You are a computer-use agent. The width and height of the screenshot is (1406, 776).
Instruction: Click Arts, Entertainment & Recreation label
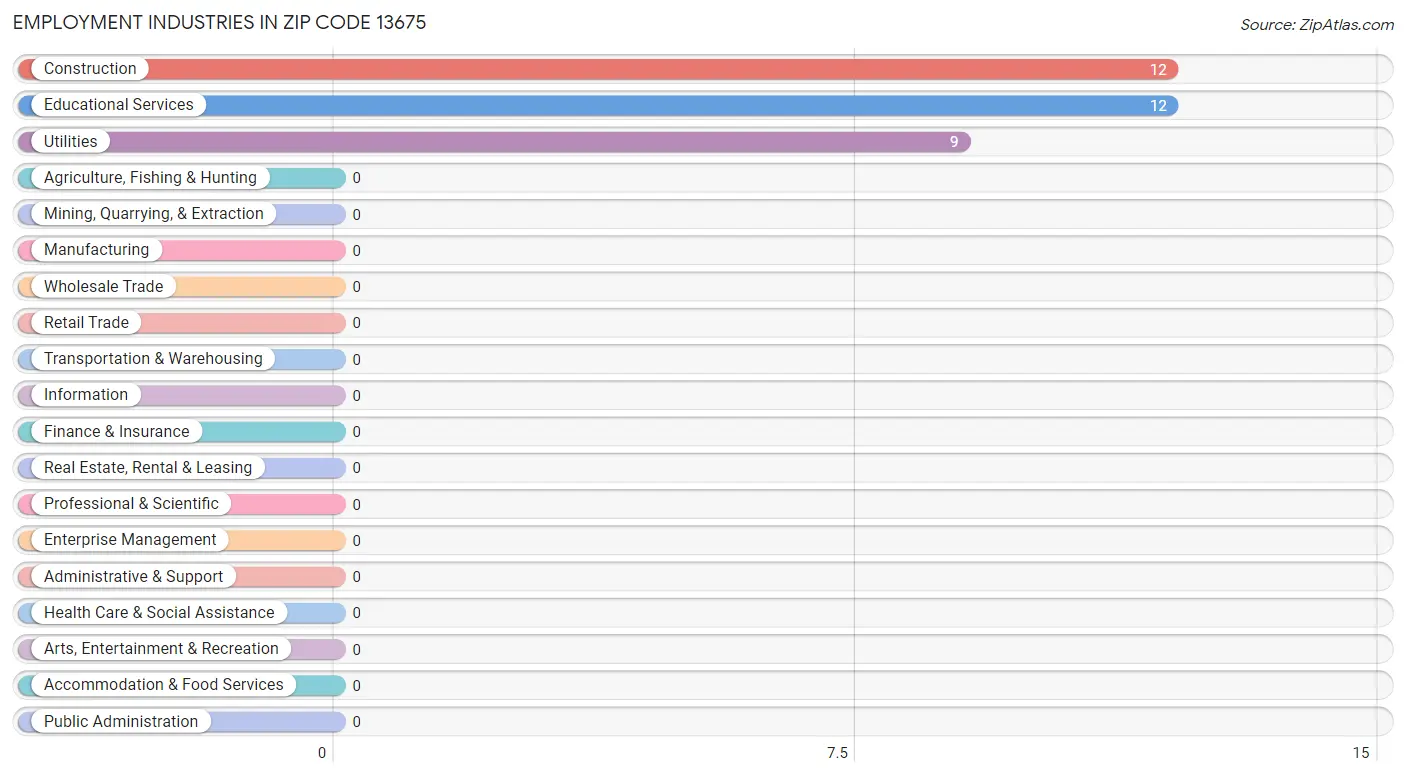click(161, 649)
